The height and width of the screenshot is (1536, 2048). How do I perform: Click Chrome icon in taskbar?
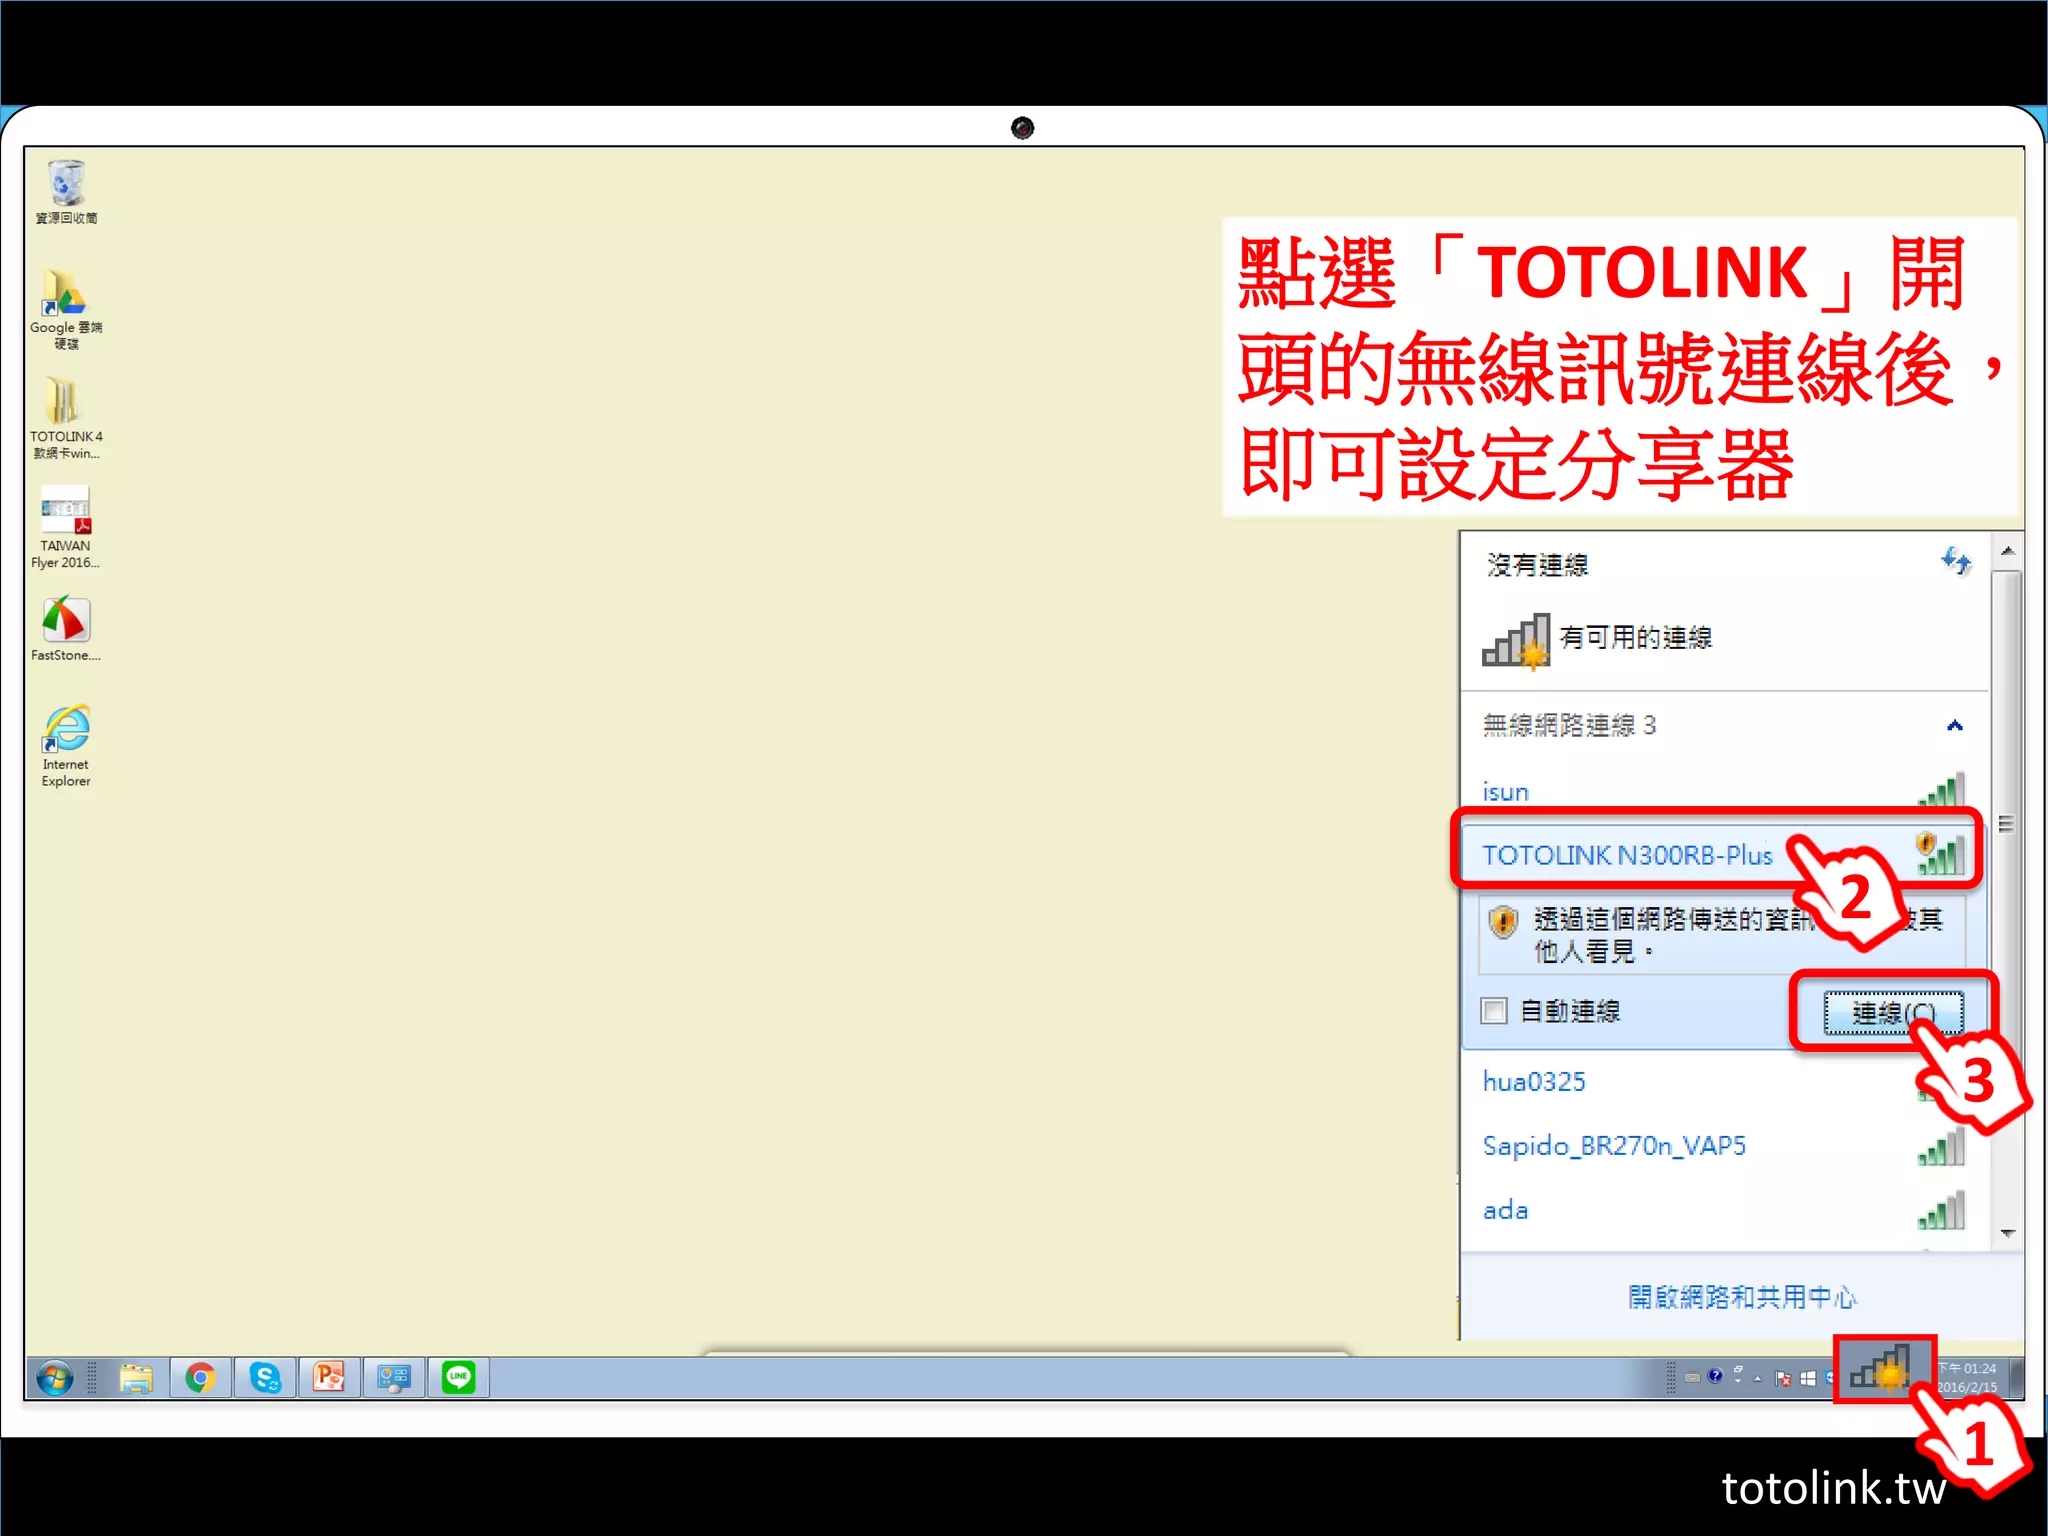tap(201, 1378)
